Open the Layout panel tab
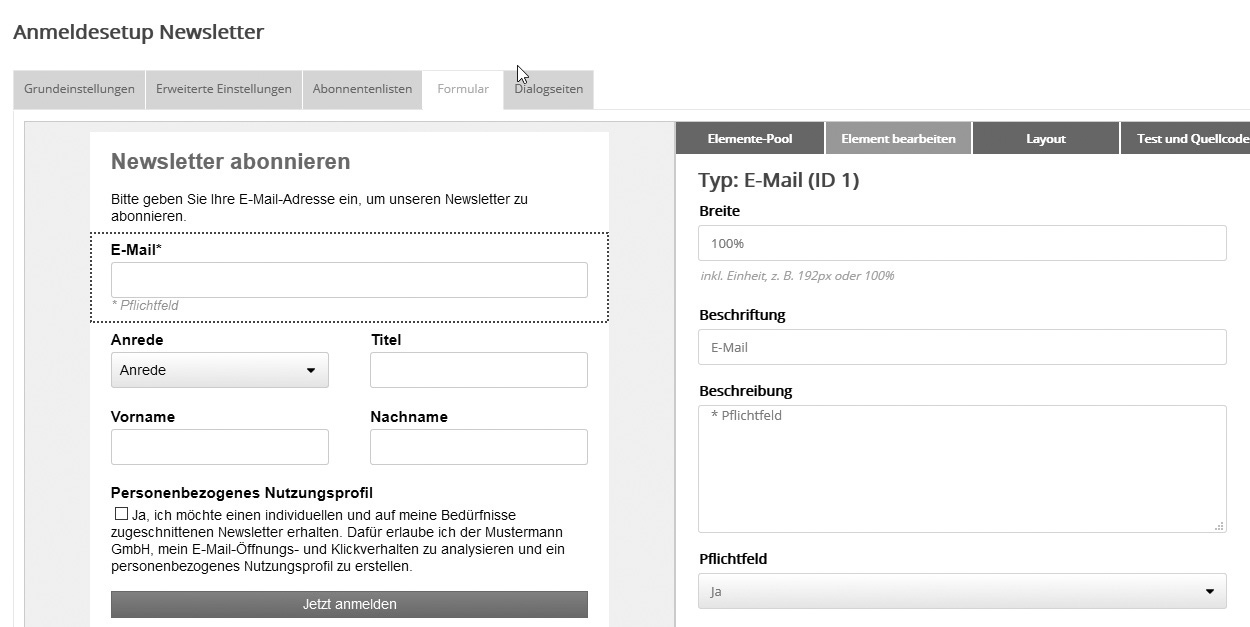Screen dimensions: 1250x627 point(1045,139)
